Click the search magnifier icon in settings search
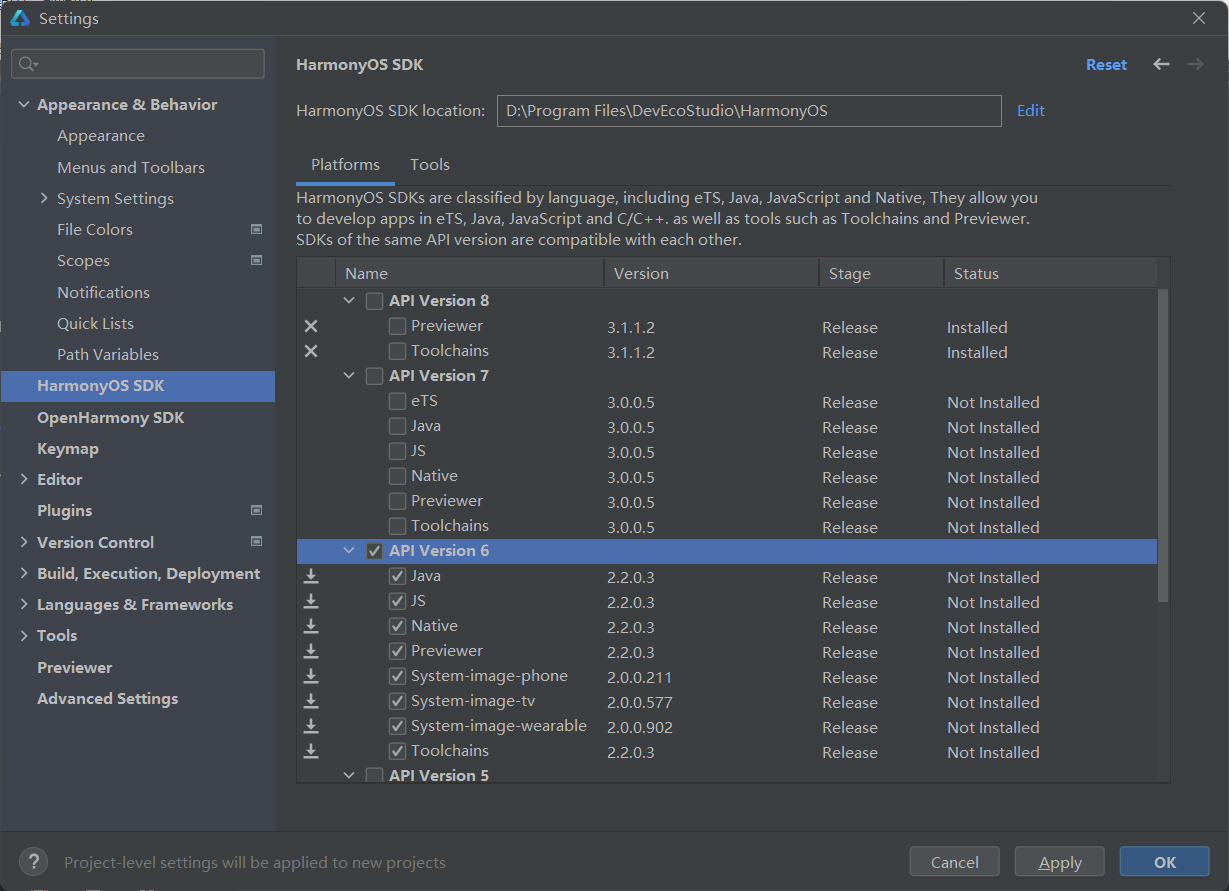The height and width of the screenshot is (891, 1229). (x=27, y=64)
